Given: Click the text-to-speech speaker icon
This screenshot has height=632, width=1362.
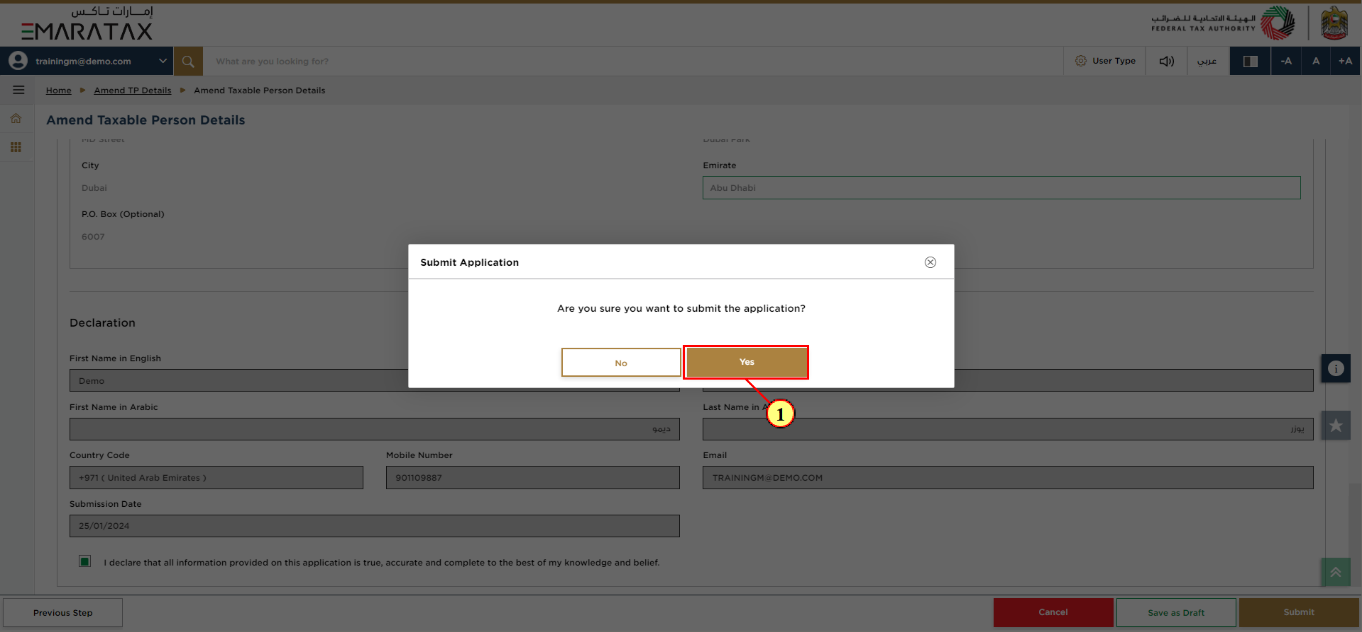Looking at the screenshot, I should click(1166, 61).
